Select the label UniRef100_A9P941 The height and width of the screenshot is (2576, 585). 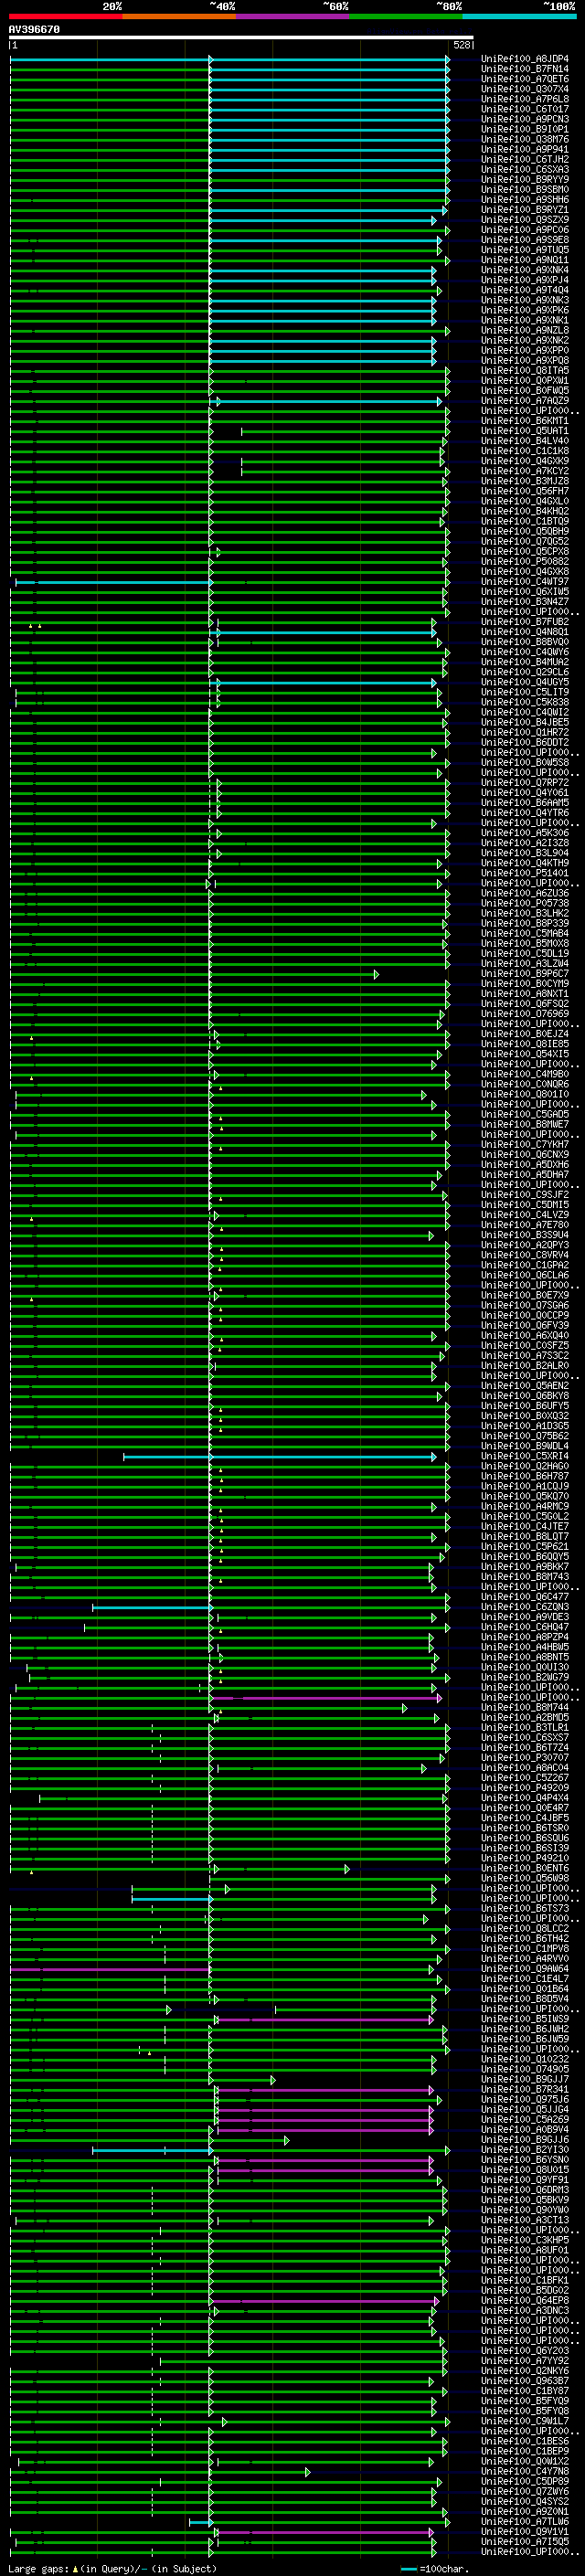tap(525, 149)
